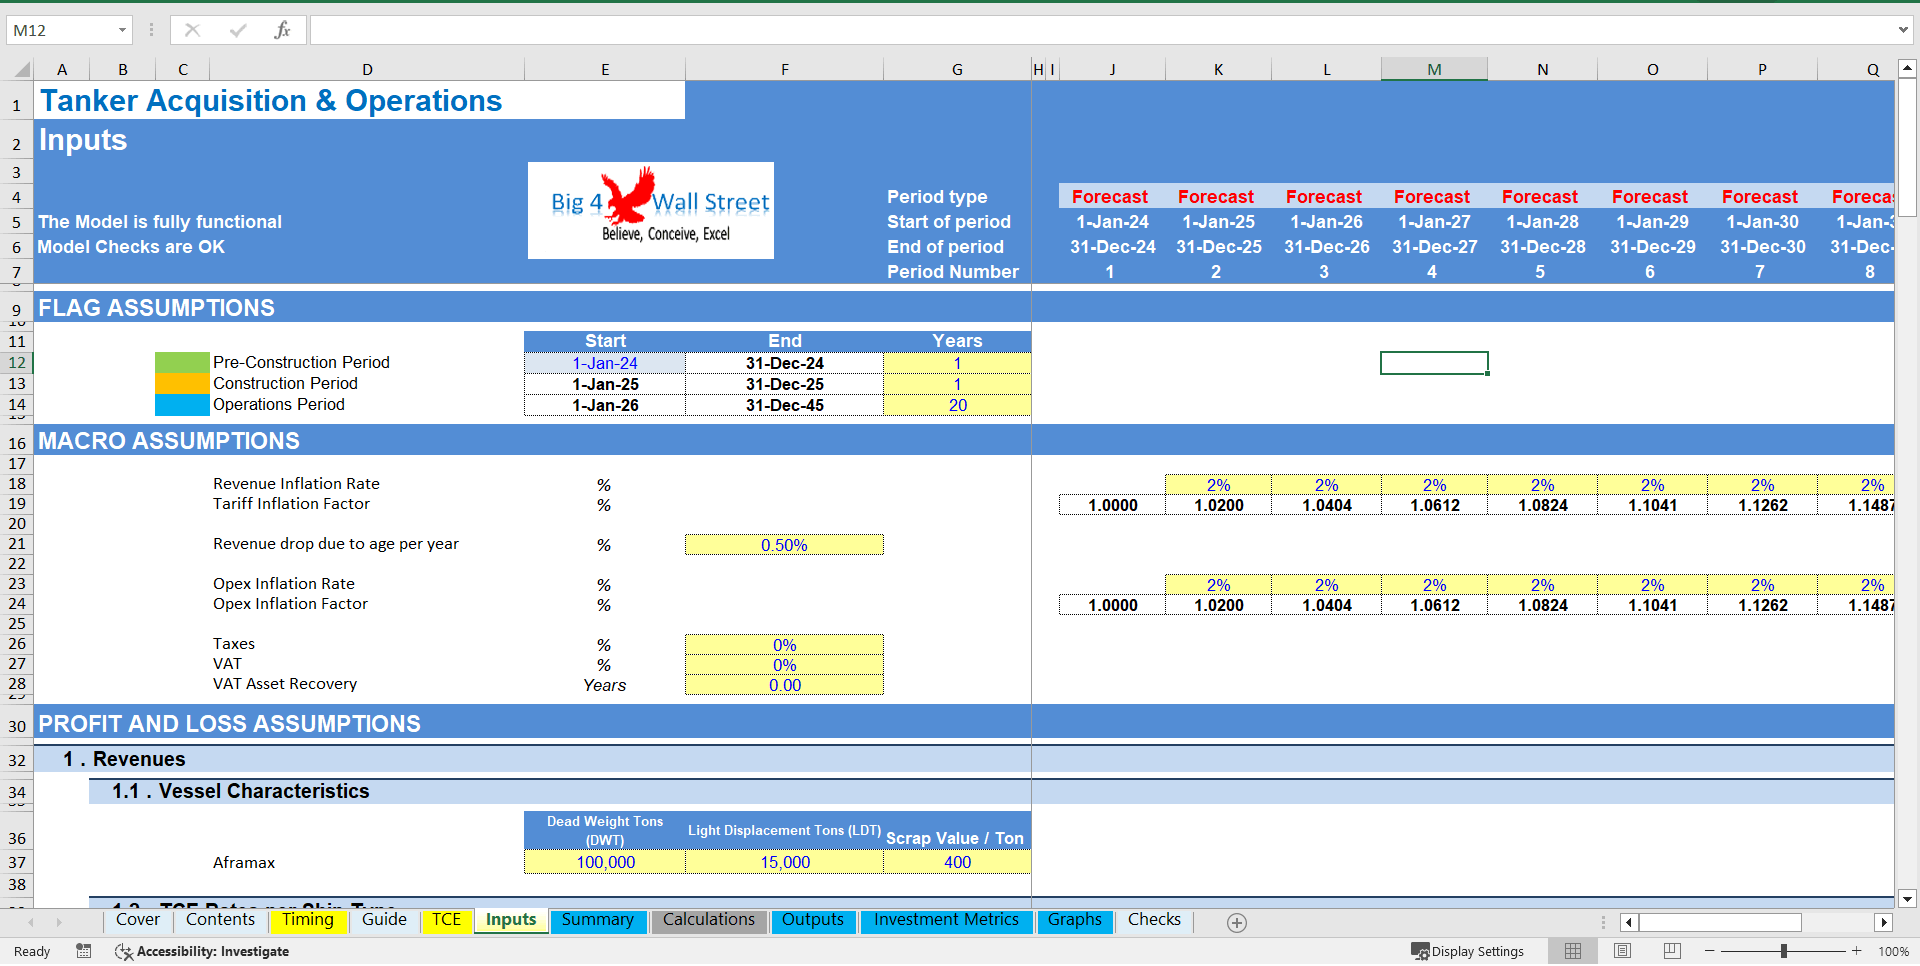Viewport: 1920px width, 966px height.
Task: Click previous sheet navigation arrow
Action: (x=31, y=922)
